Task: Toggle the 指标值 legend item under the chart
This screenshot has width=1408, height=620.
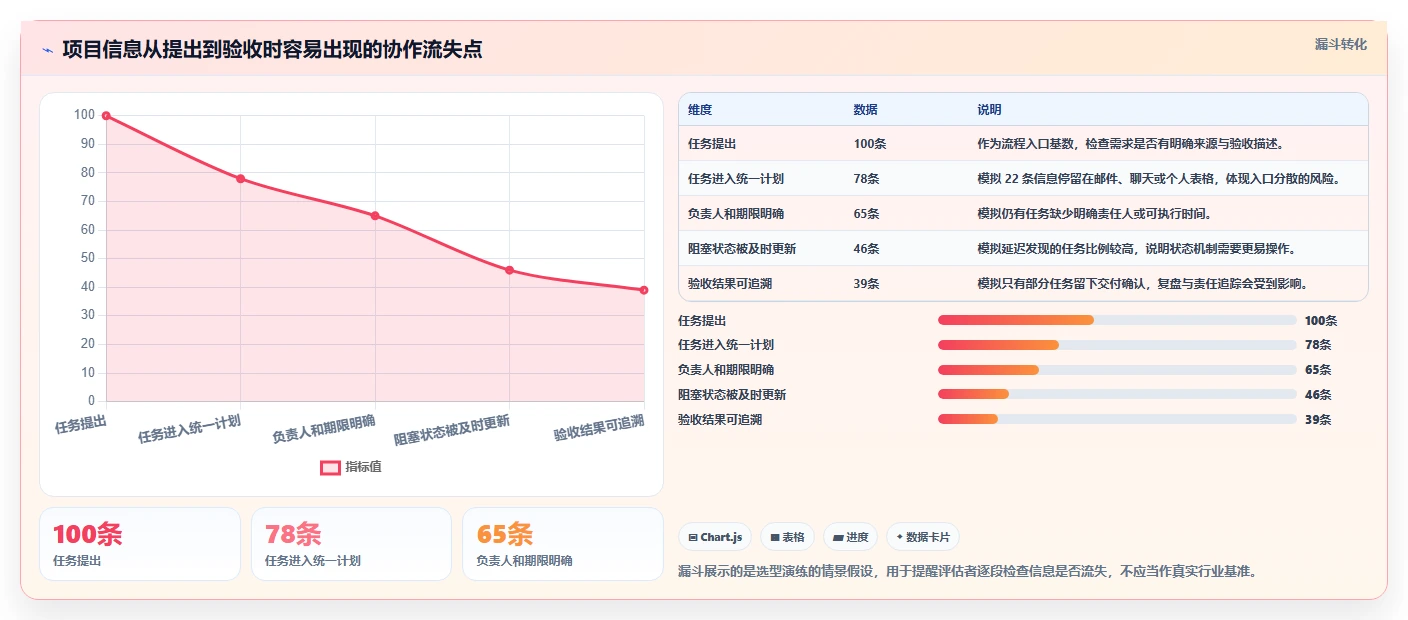Action: pos(351,467)
